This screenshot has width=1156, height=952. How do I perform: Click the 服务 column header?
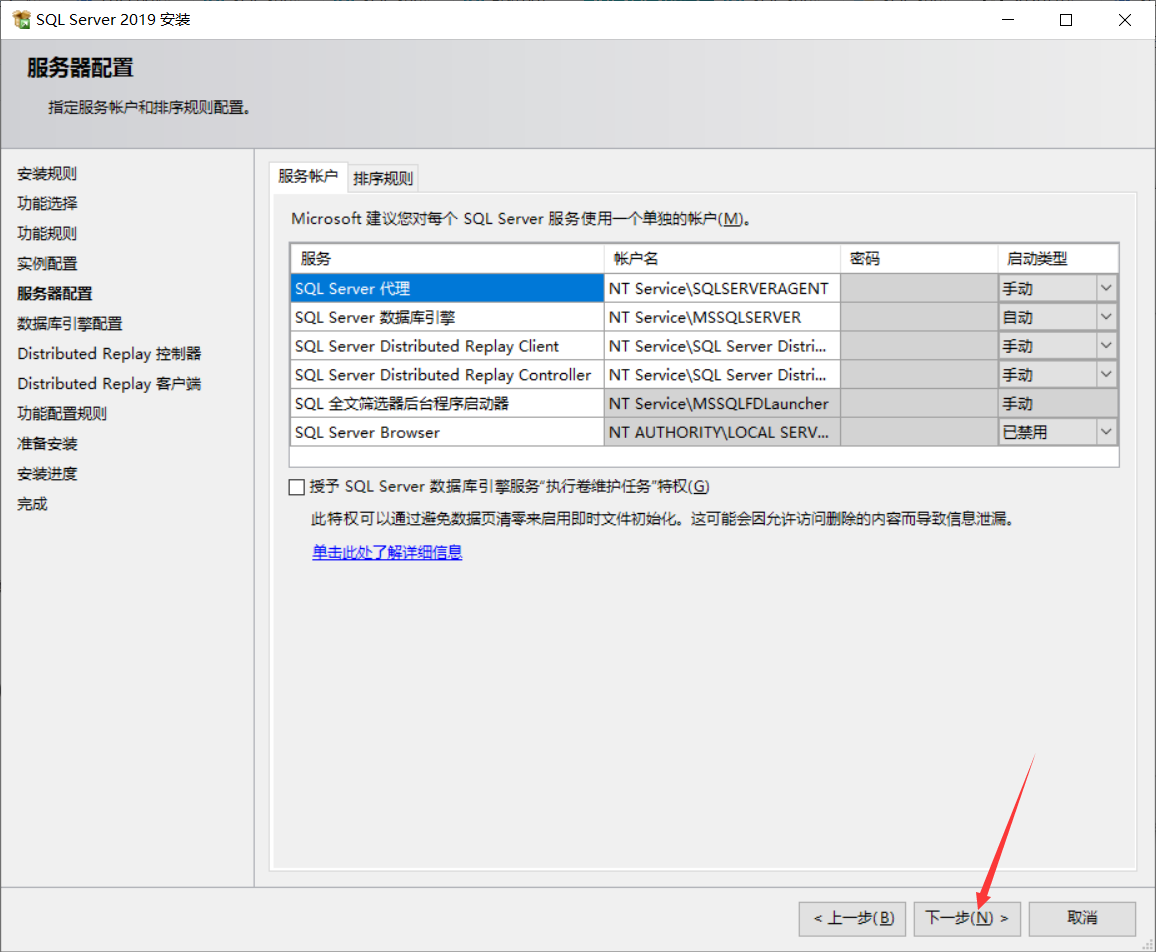pos(448,259)
